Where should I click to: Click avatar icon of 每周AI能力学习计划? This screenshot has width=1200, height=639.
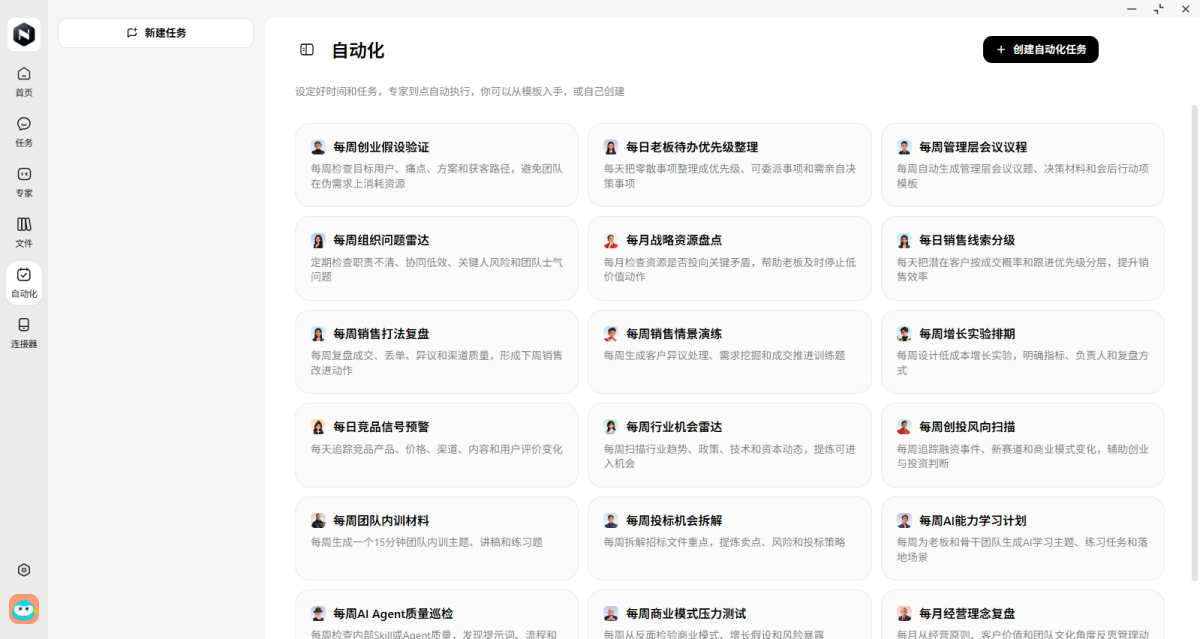coord(904,521)
